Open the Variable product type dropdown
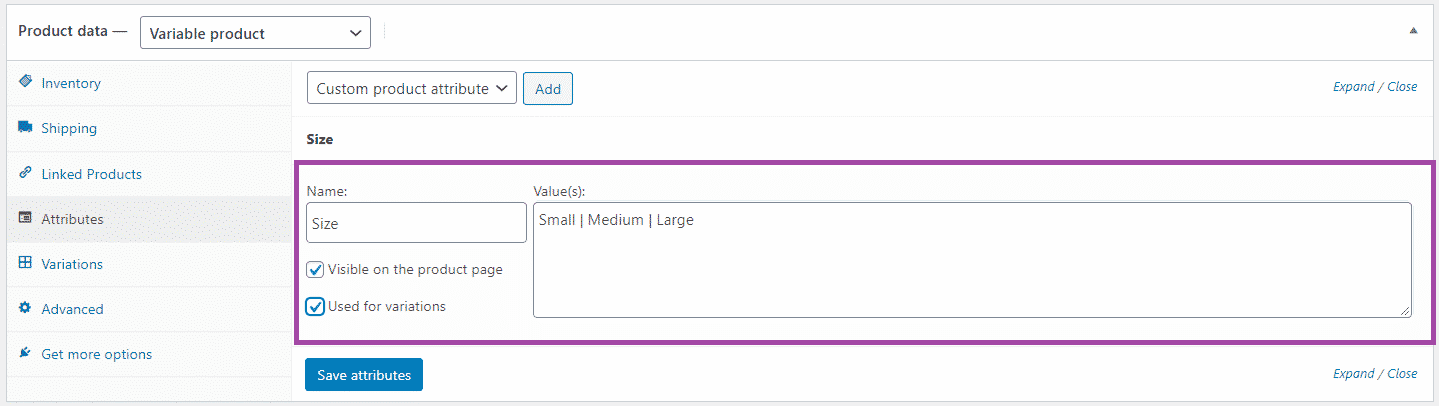The width and height of the screenshot is (1439, 406). (x=255, y=33)
